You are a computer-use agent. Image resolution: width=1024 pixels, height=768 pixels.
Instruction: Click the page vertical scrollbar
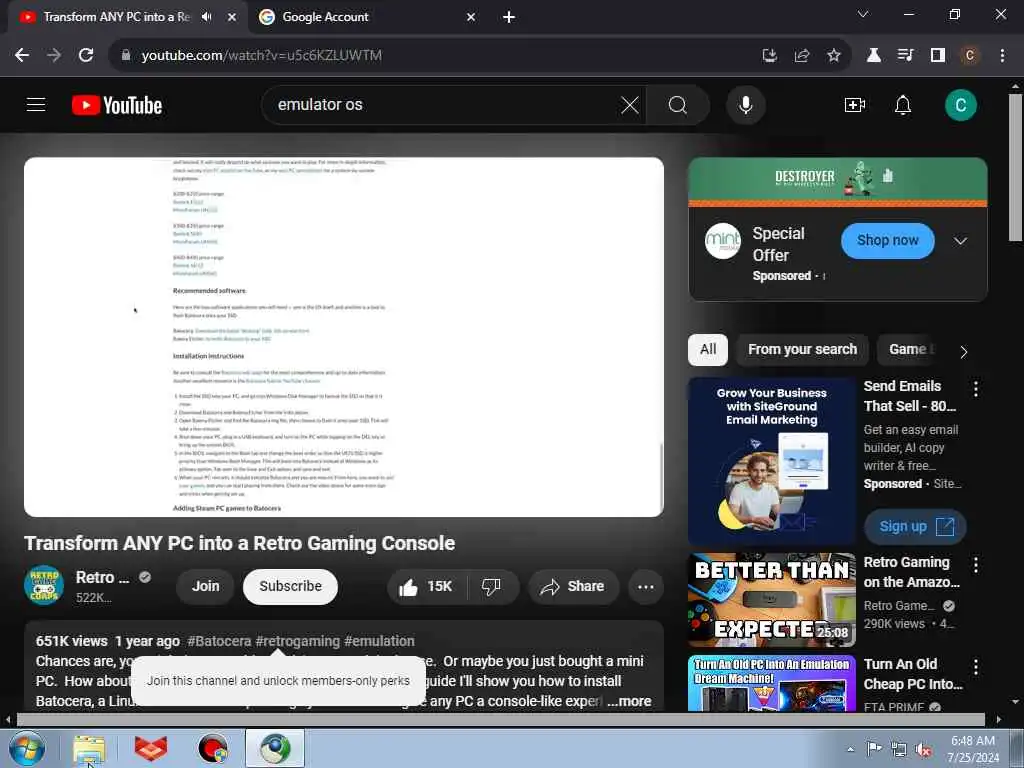click(x=1015, y=168)
